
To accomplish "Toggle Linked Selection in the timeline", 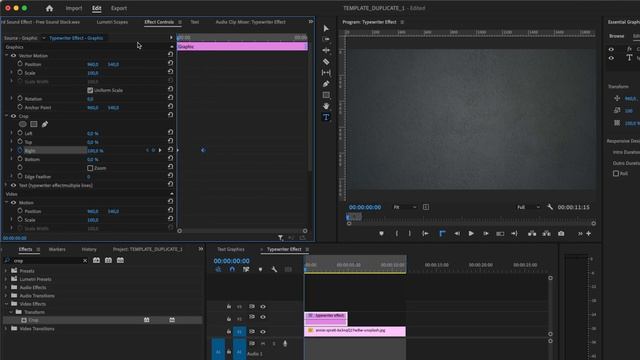I will pyautogui.click(x=246, y=269).
